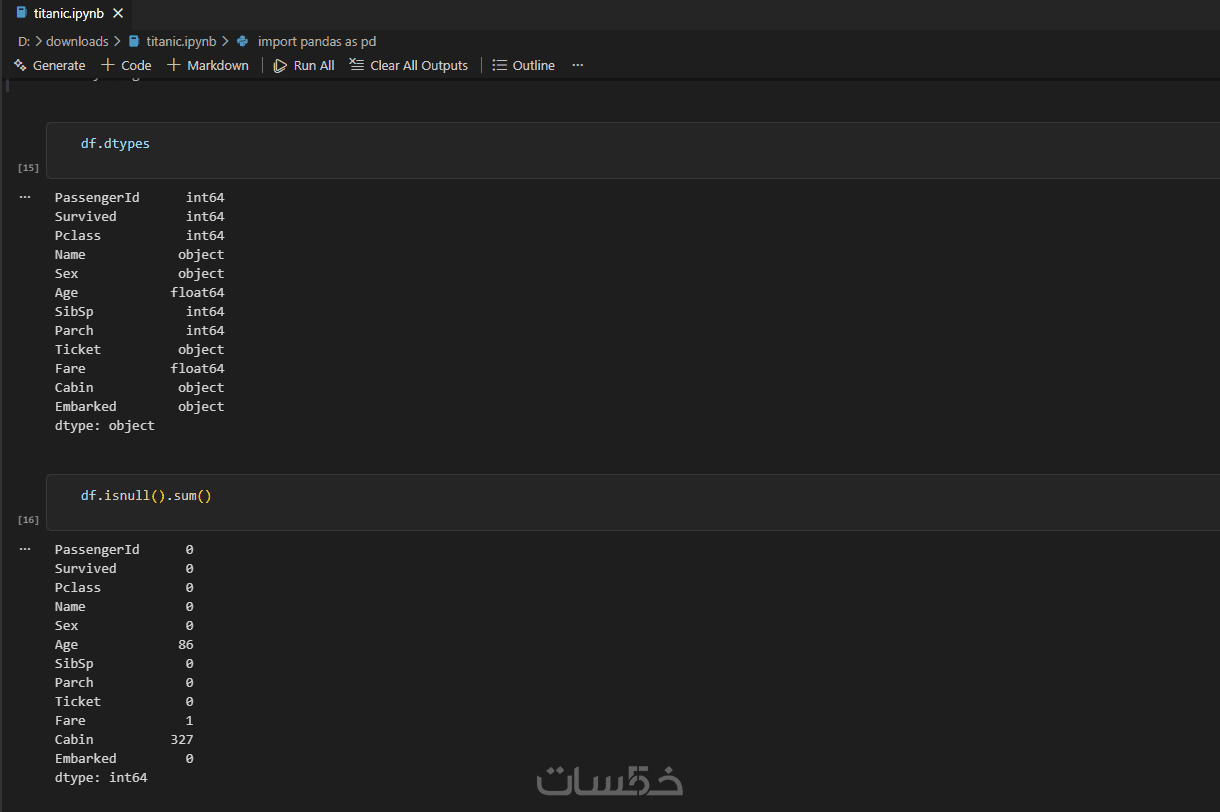This screenshot has height=812, width=1220.
Task: Open the notebook Outline view
Action: [523, 65]
